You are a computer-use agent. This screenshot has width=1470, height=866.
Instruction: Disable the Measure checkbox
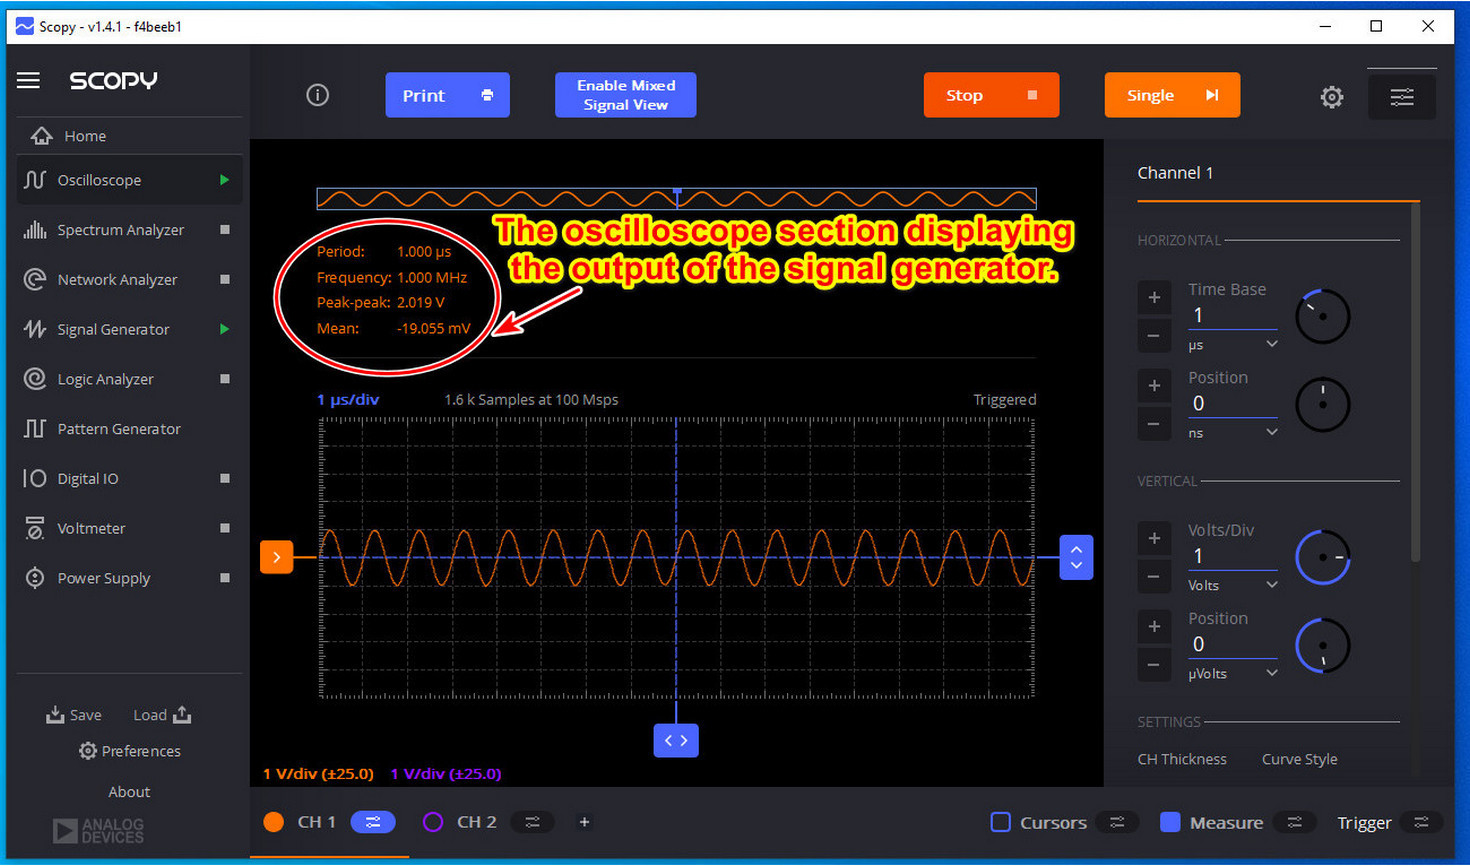point(1170,822)
